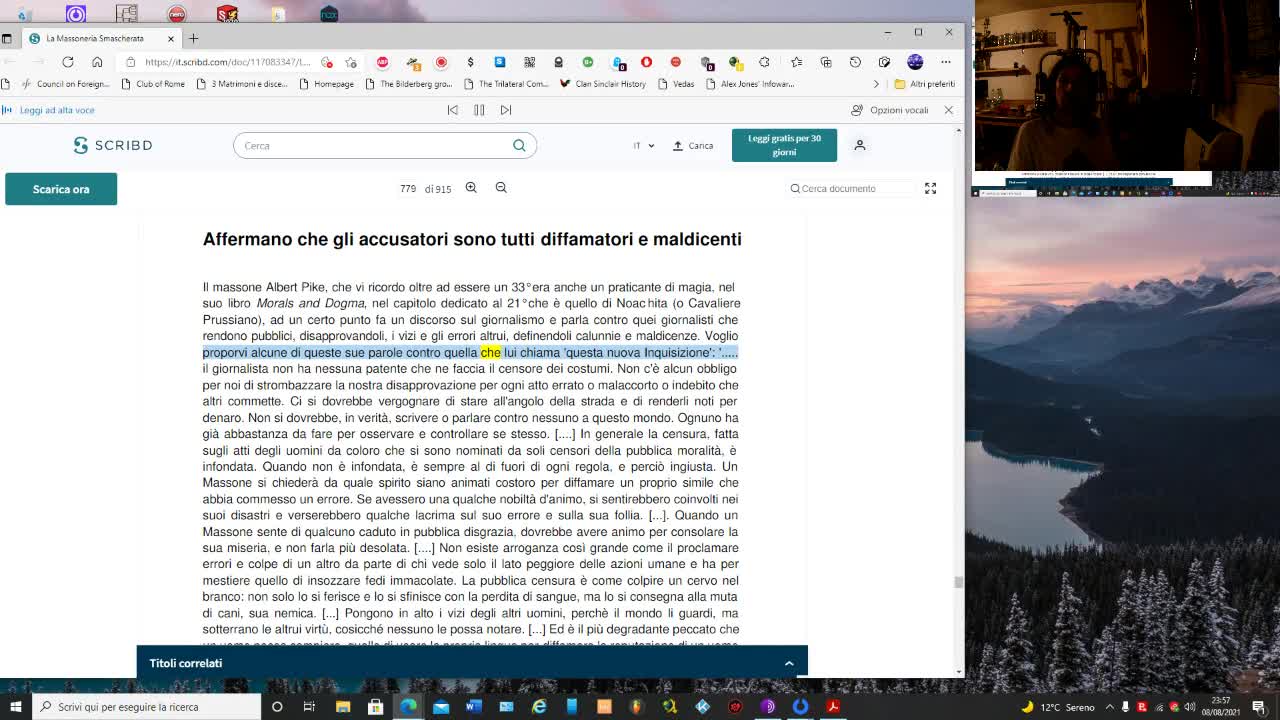Open Mail app from taskbar
Screen dimensions: 1280x720
[x=441, y=707]
